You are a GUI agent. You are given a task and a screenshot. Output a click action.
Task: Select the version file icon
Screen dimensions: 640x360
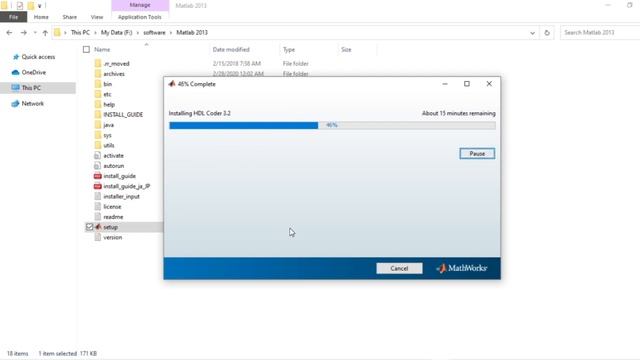pos(98,237)
